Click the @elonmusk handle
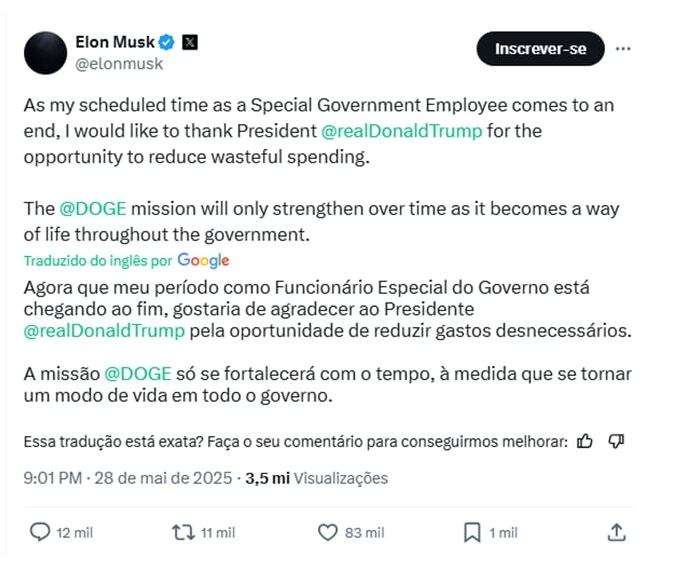The image size is (690, 572). (119, 64)
